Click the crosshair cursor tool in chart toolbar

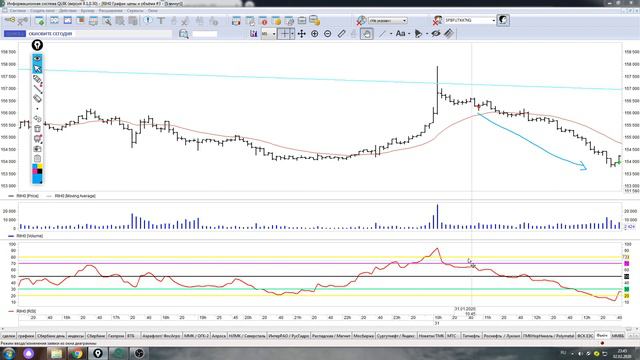click(285, 33)
